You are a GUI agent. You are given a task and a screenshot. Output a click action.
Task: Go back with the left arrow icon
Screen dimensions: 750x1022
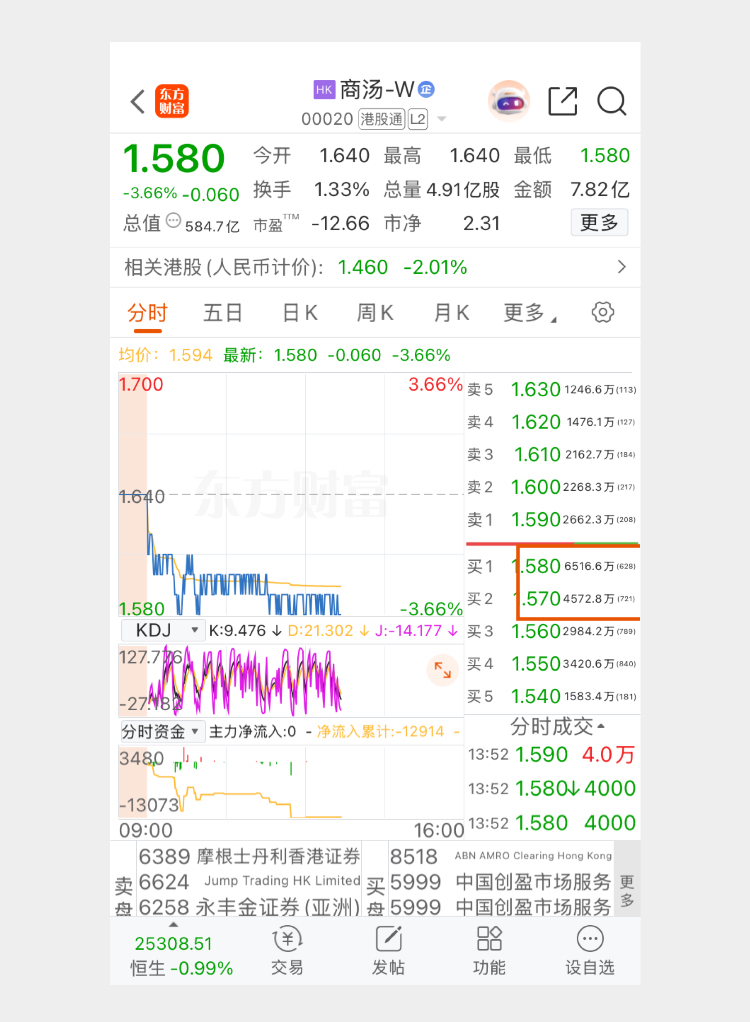(137, 102)
